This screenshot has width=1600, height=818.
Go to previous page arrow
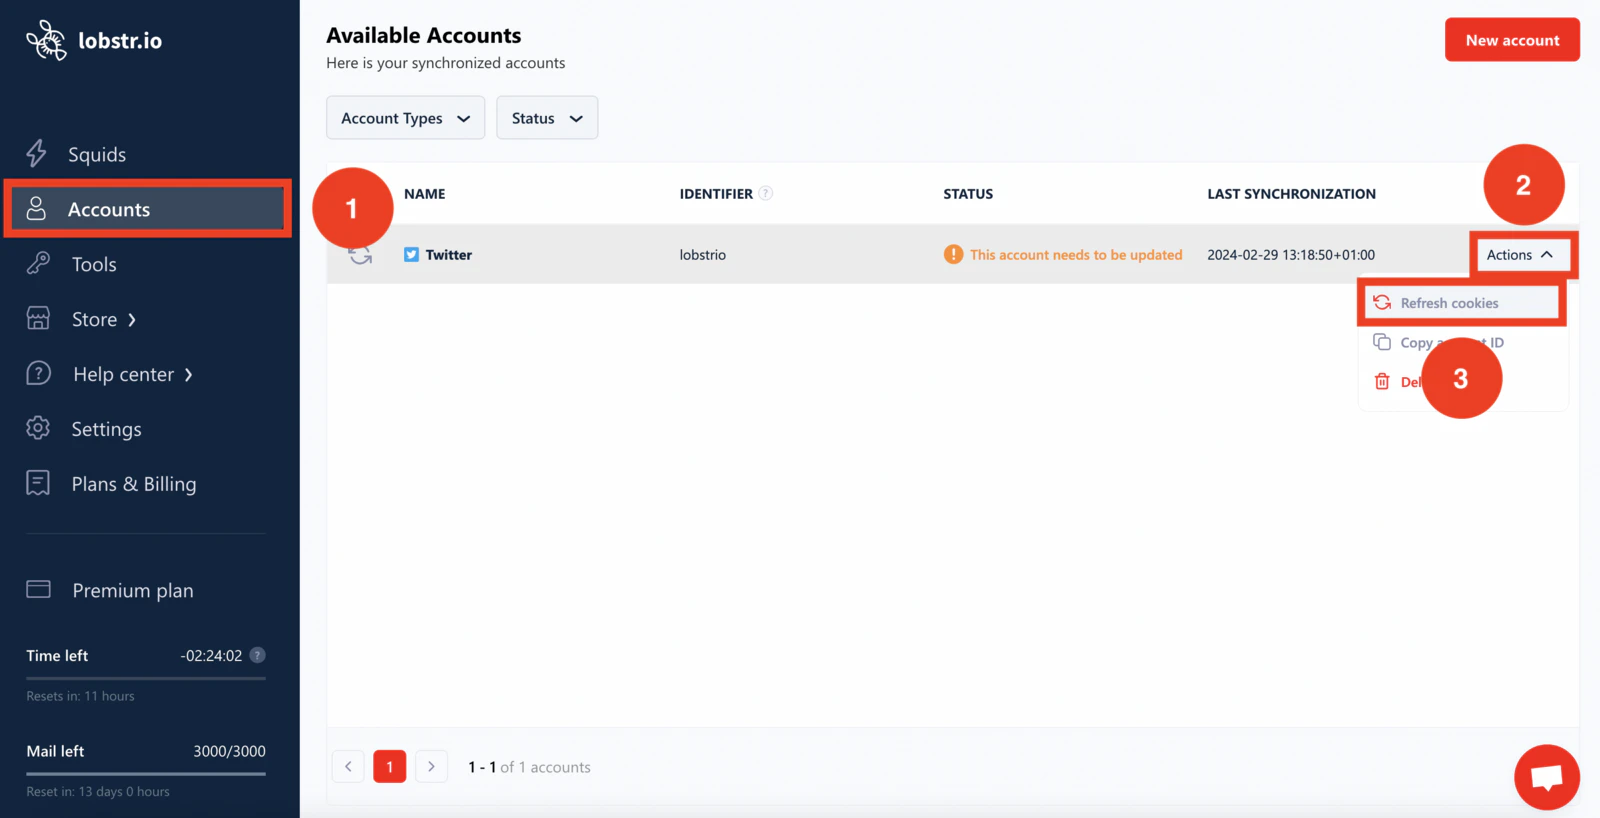(348, 767)
